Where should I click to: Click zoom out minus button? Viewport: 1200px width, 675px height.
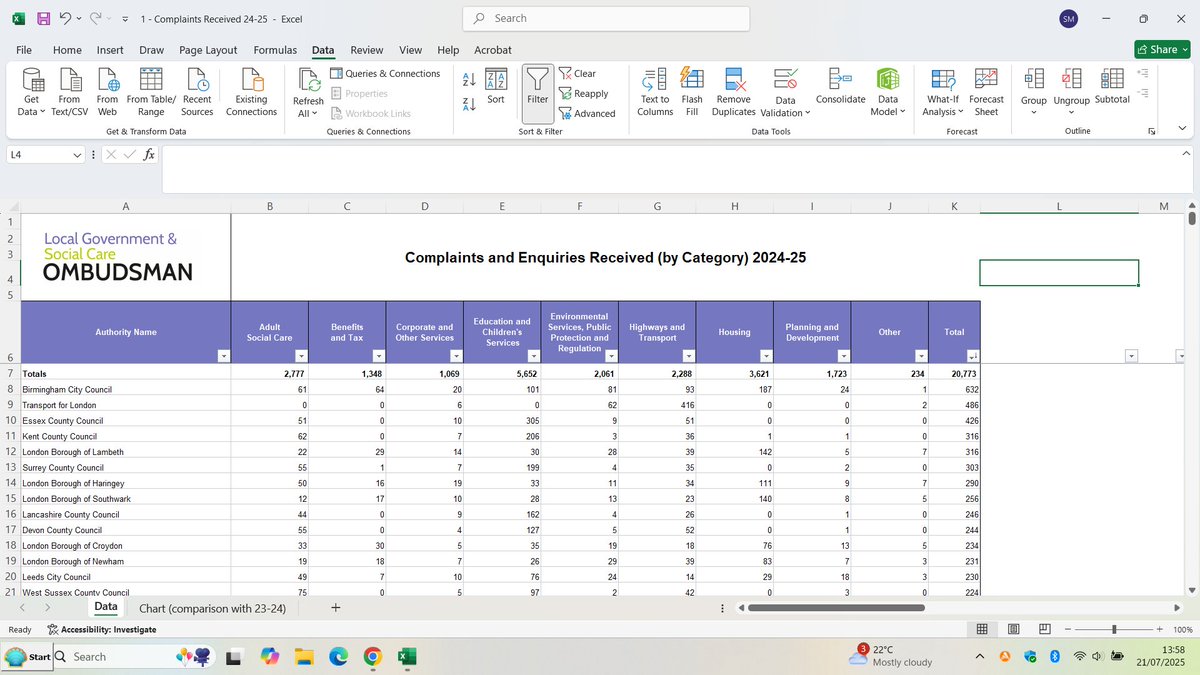[x=1068, y=629]
